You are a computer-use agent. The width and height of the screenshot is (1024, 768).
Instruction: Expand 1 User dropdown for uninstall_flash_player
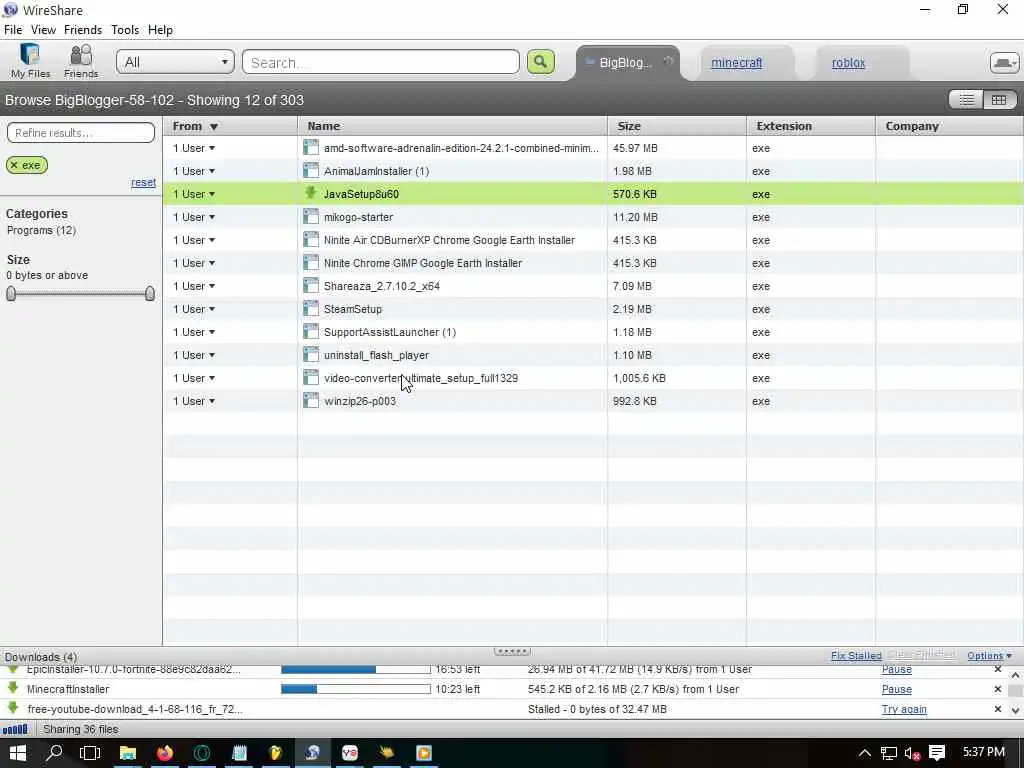pyautogui.click(x=212, y=355)
